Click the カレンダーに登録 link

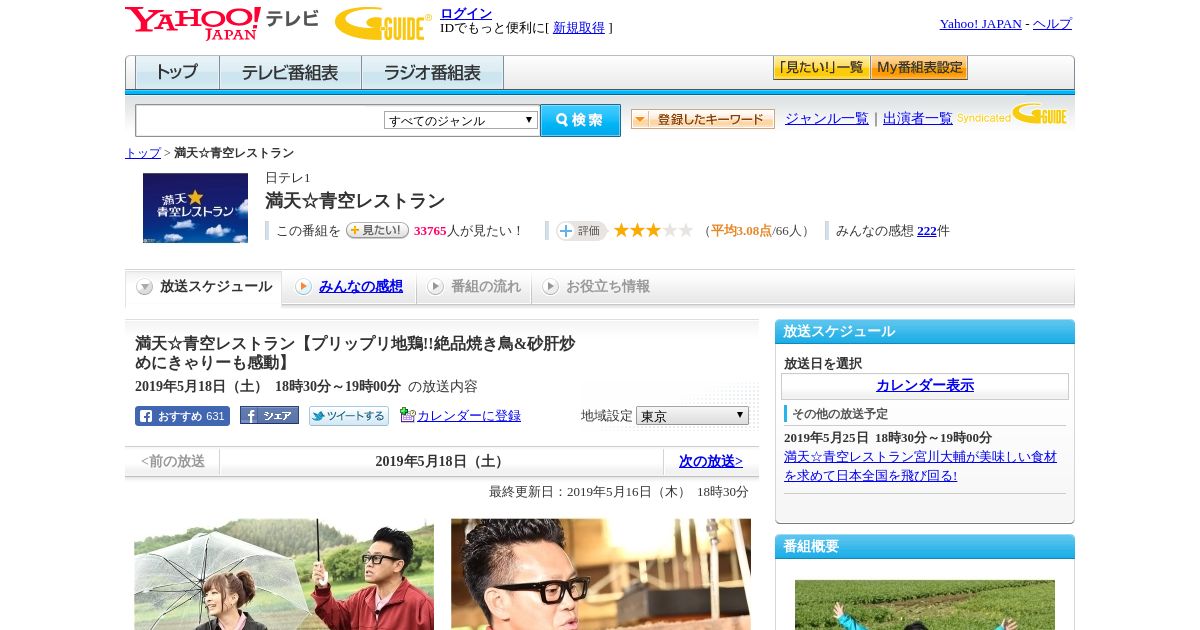click(x=469, y=416)
